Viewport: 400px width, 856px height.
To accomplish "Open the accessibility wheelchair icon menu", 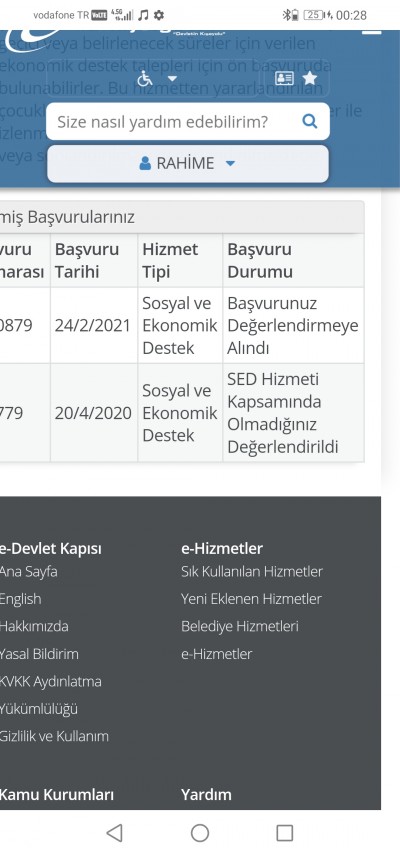I will coord(145,79).
